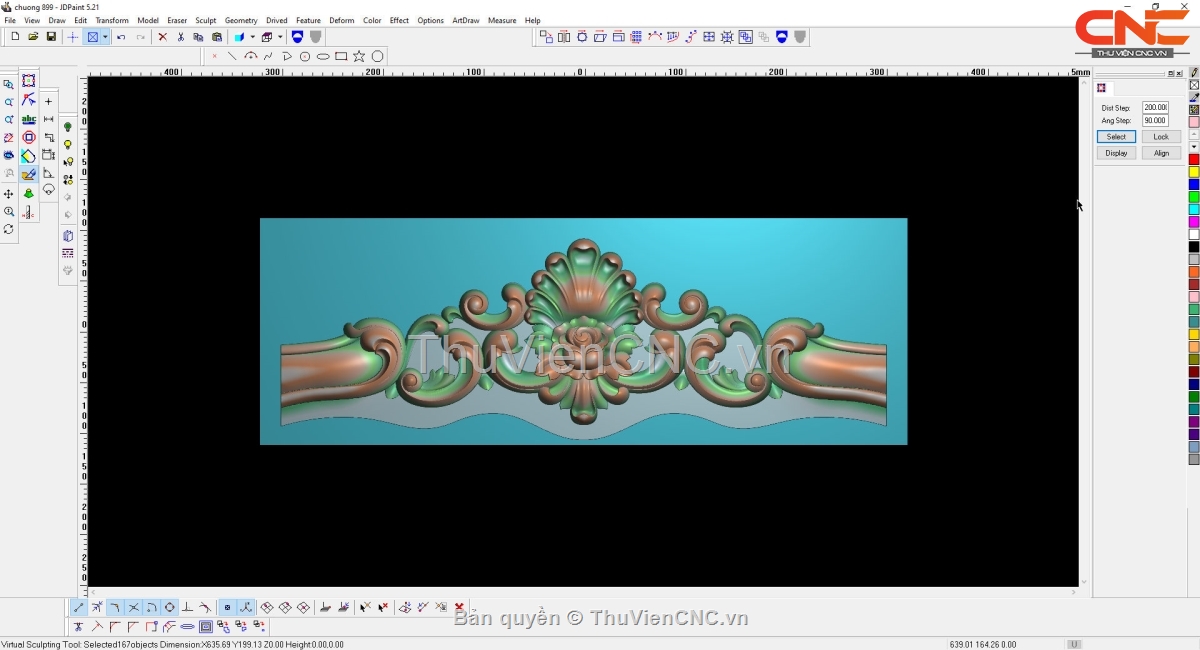Toggle the circle center snap button

click(169, 608)
